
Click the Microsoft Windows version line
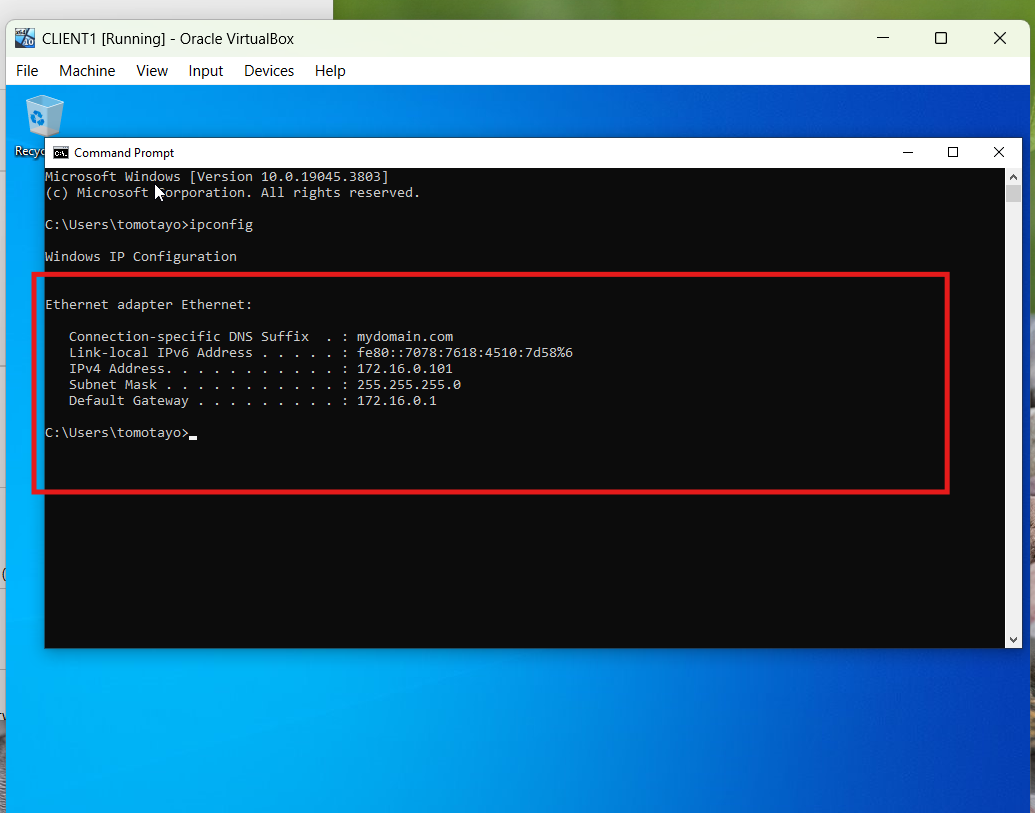click(217, 177)
